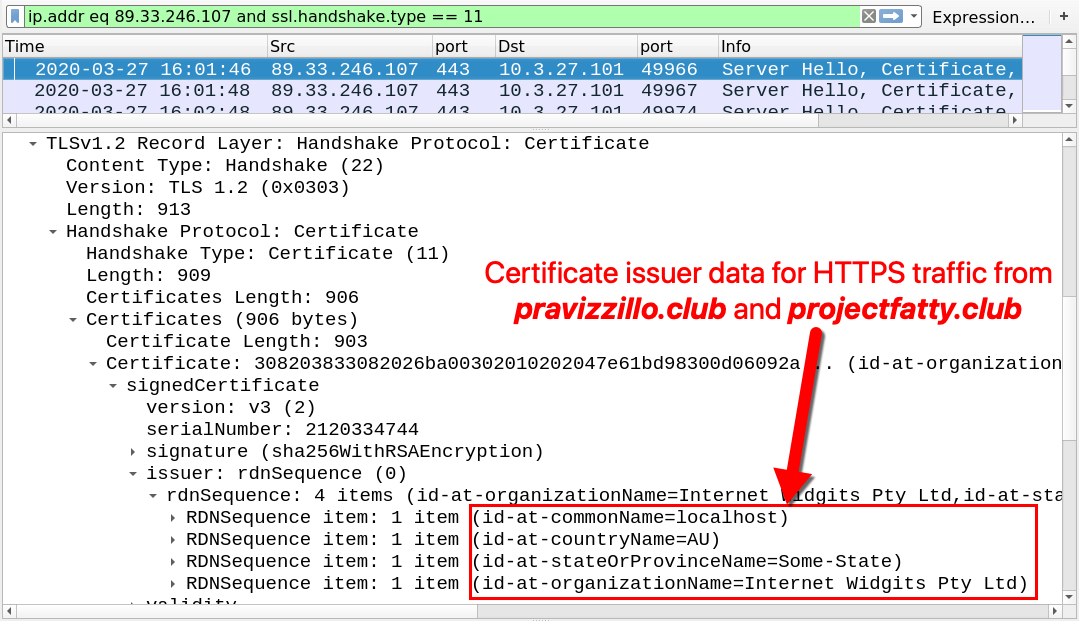The width and height of the screenshot is (1079, 621).
Task: Select Certificate Length: 903 line
Action: click(237, 341)
